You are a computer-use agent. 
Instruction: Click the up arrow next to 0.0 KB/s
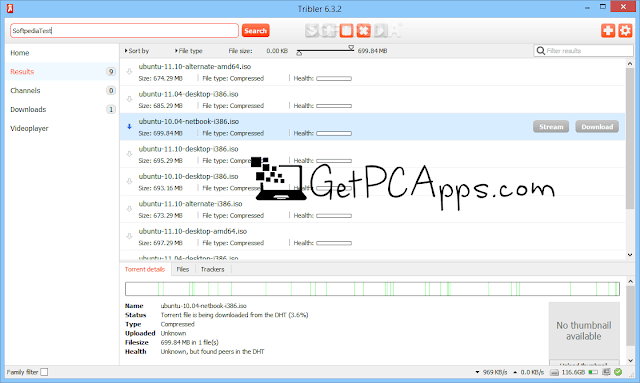point(515,372)
